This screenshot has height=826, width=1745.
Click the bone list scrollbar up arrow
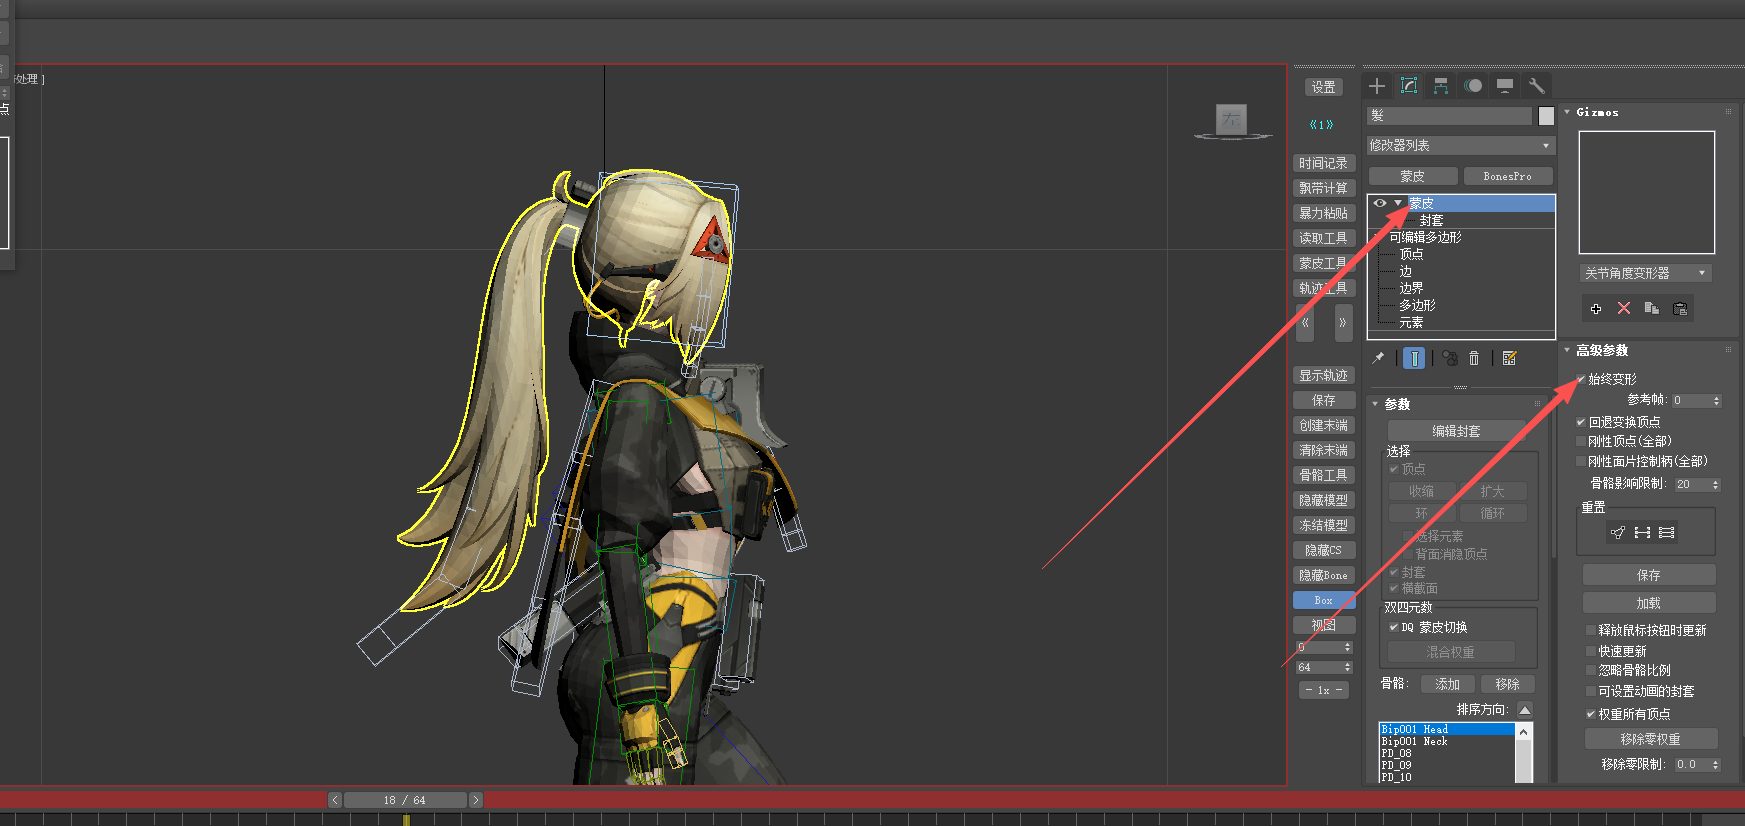click(x=1523, y=732)
